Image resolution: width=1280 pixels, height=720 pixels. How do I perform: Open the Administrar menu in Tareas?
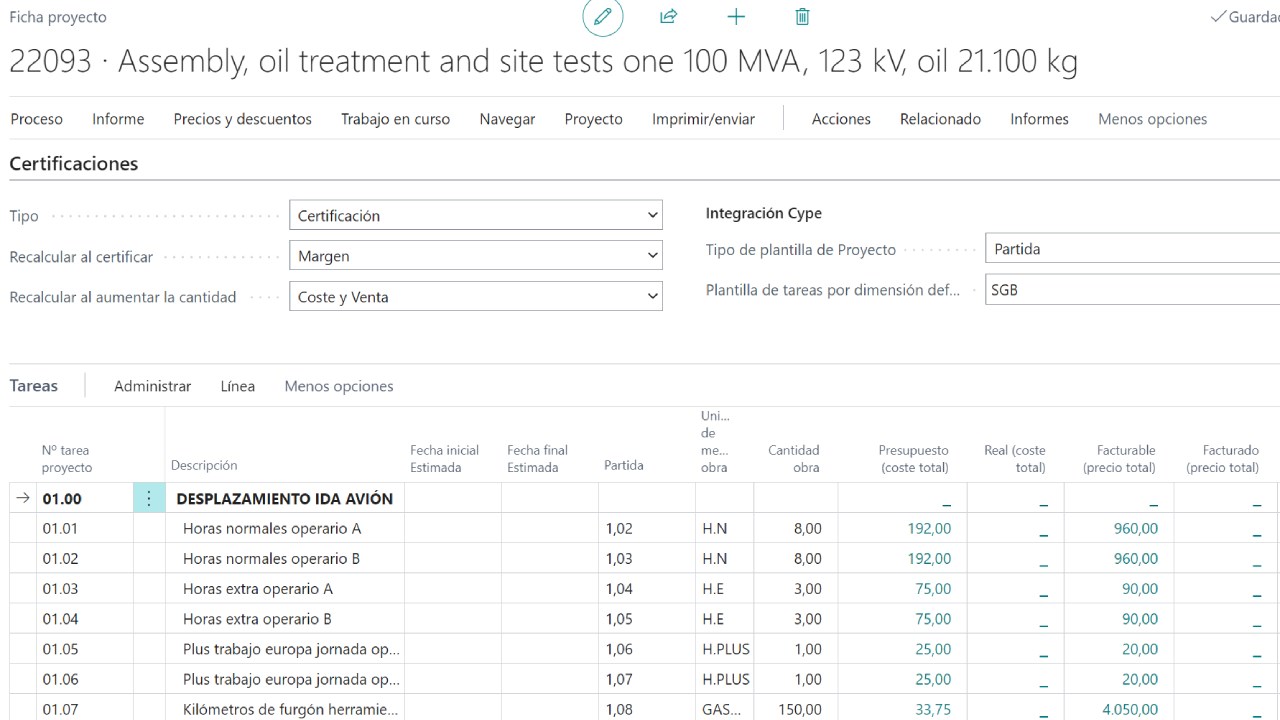(x=152, y=386)
